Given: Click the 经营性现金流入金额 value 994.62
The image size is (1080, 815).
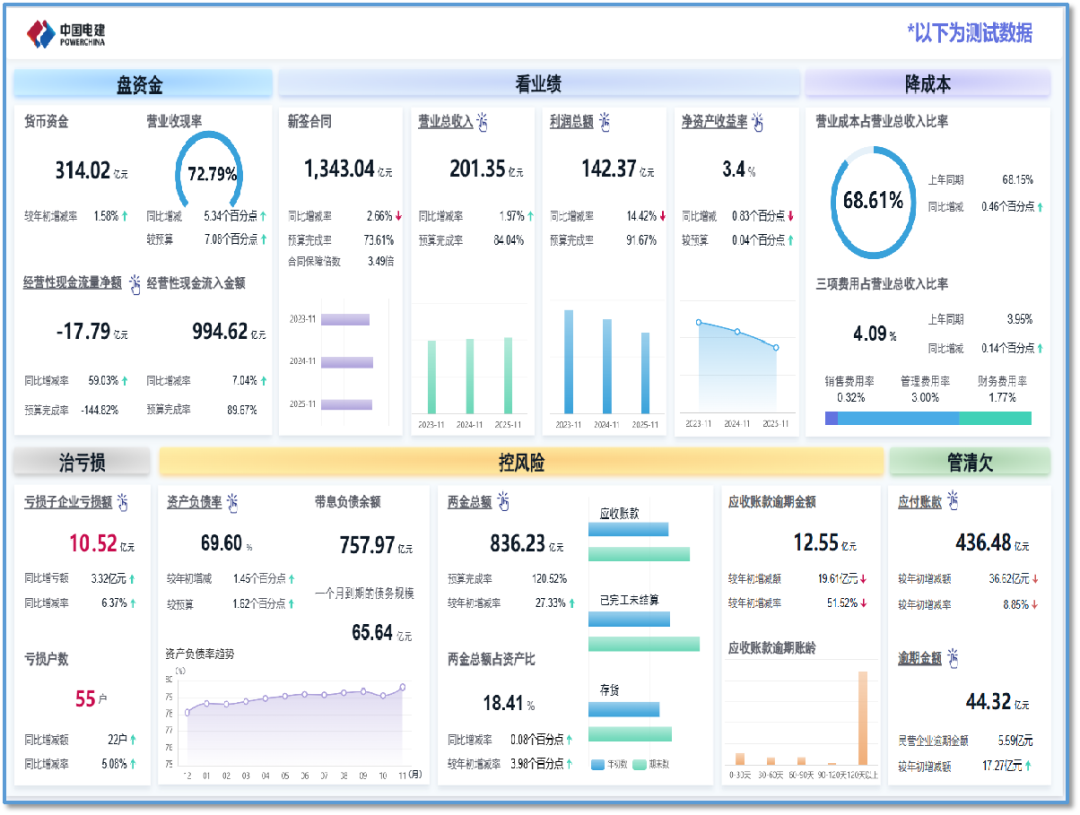Looking at the screenshot, I should [220, 331].
